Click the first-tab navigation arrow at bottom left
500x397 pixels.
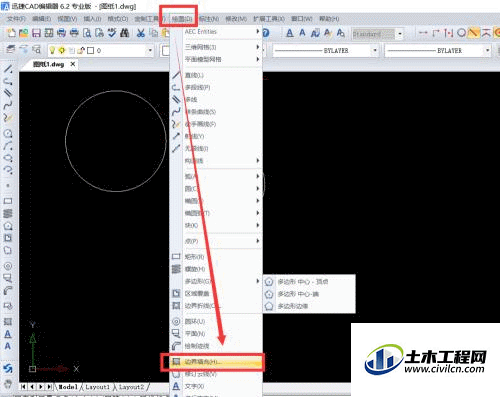click(23, 387)
